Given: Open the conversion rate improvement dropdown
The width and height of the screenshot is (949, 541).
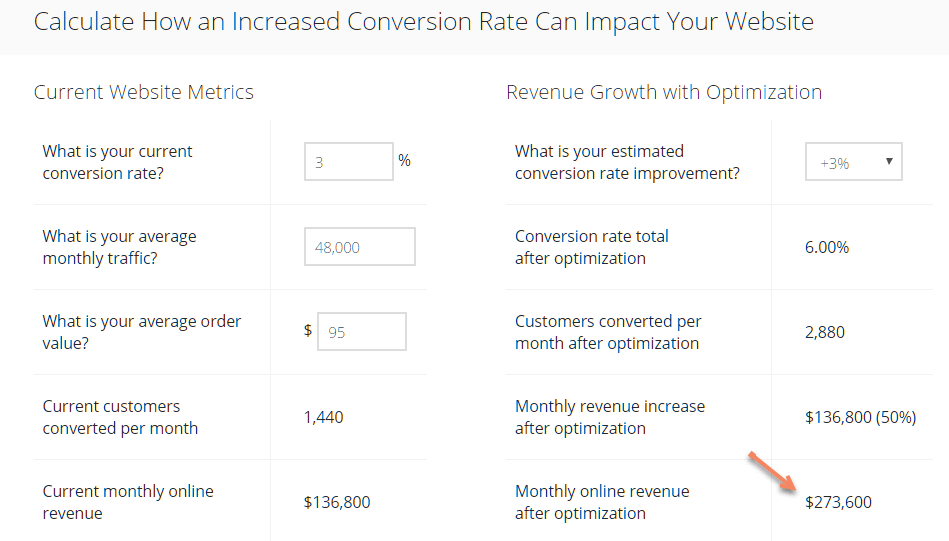Looking at the screenshot, I should point(853,162).
